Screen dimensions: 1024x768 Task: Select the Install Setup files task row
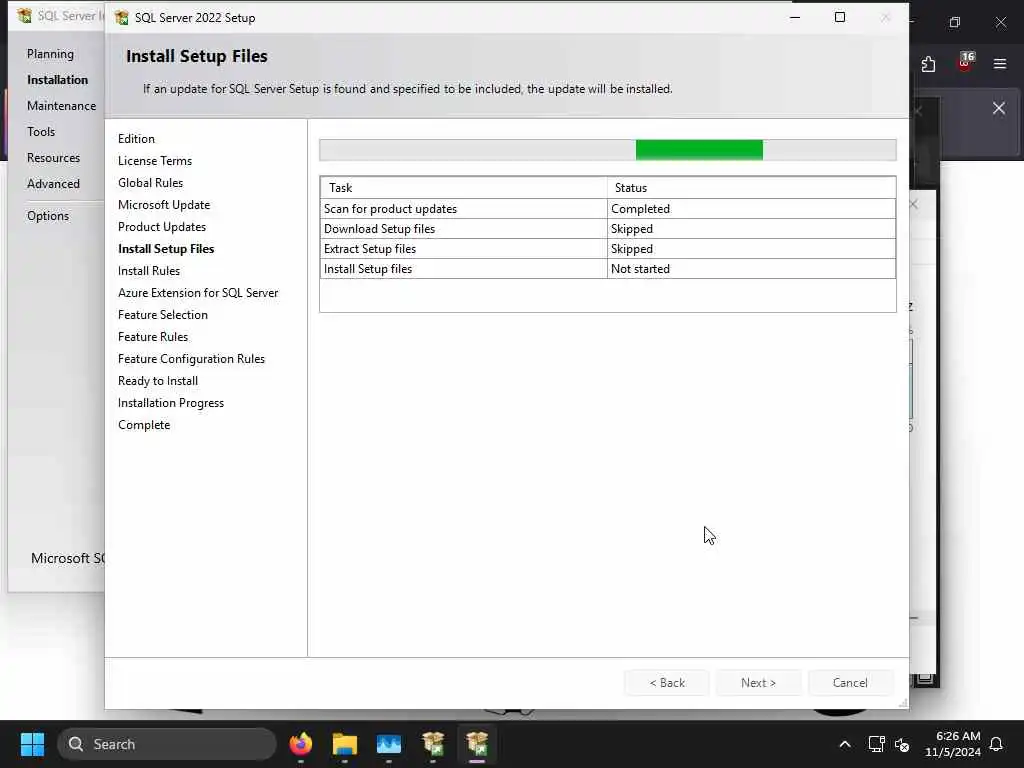tap(607, 269)
